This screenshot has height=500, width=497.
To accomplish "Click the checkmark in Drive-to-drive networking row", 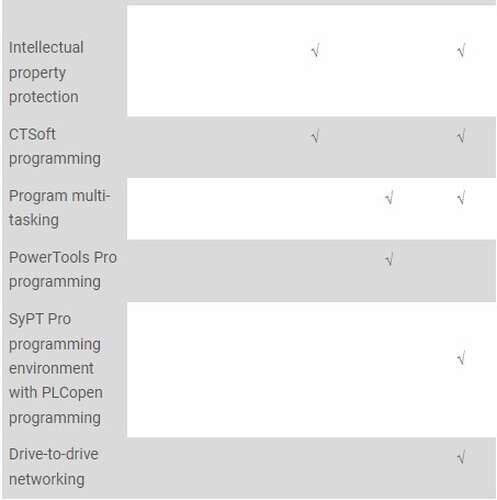I will [461, 457].
